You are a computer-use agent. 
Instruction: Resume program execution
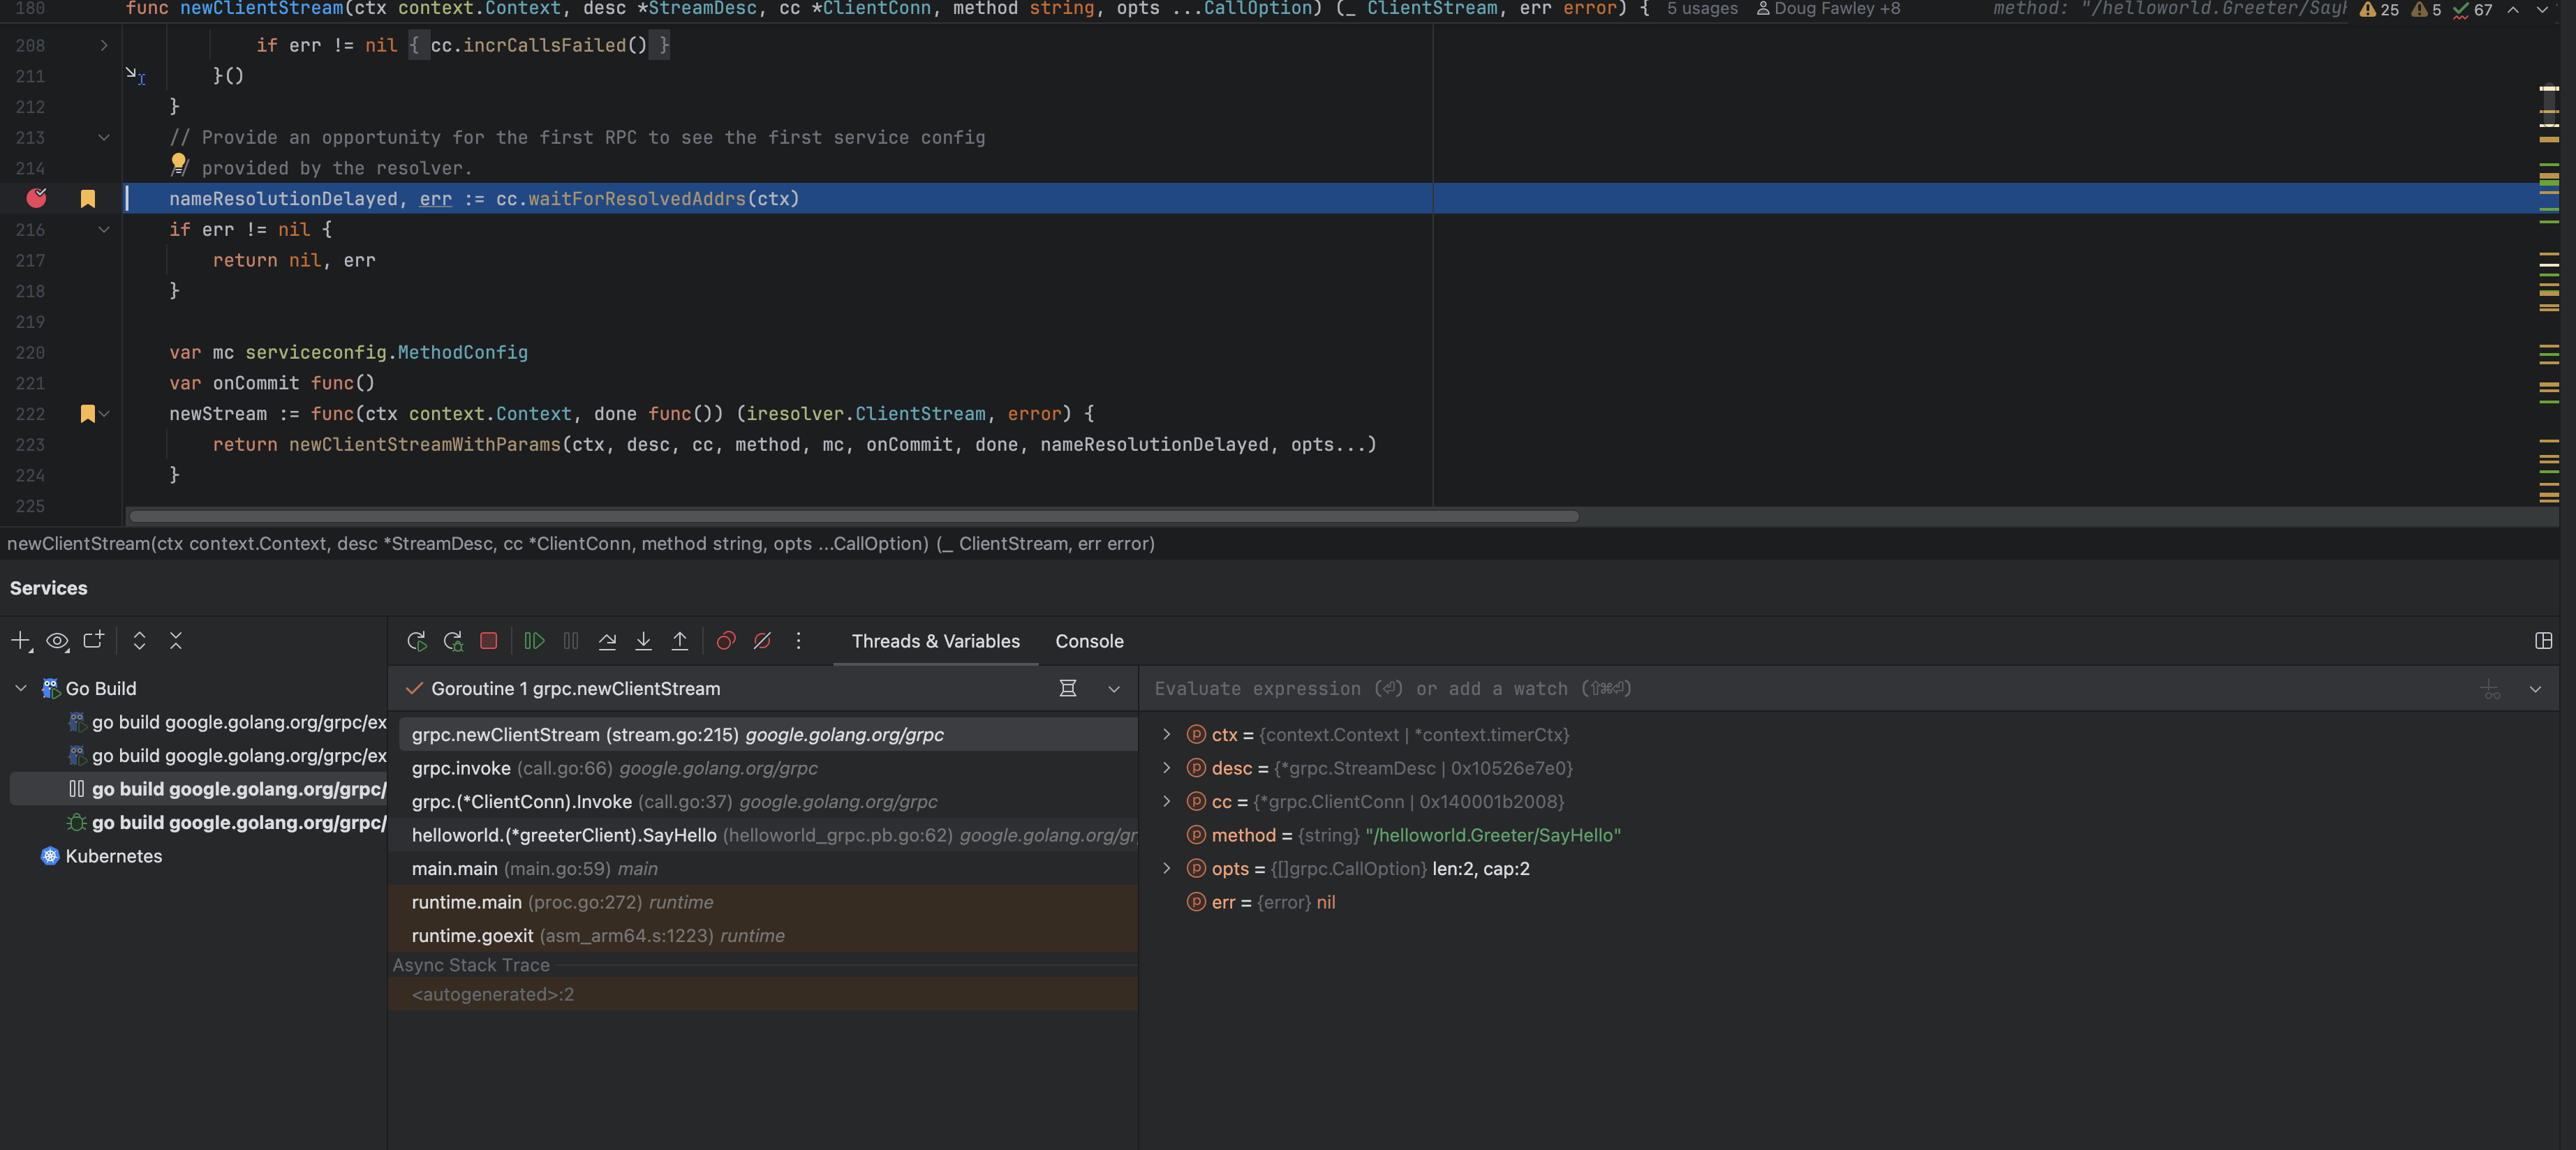coord(534,641)
